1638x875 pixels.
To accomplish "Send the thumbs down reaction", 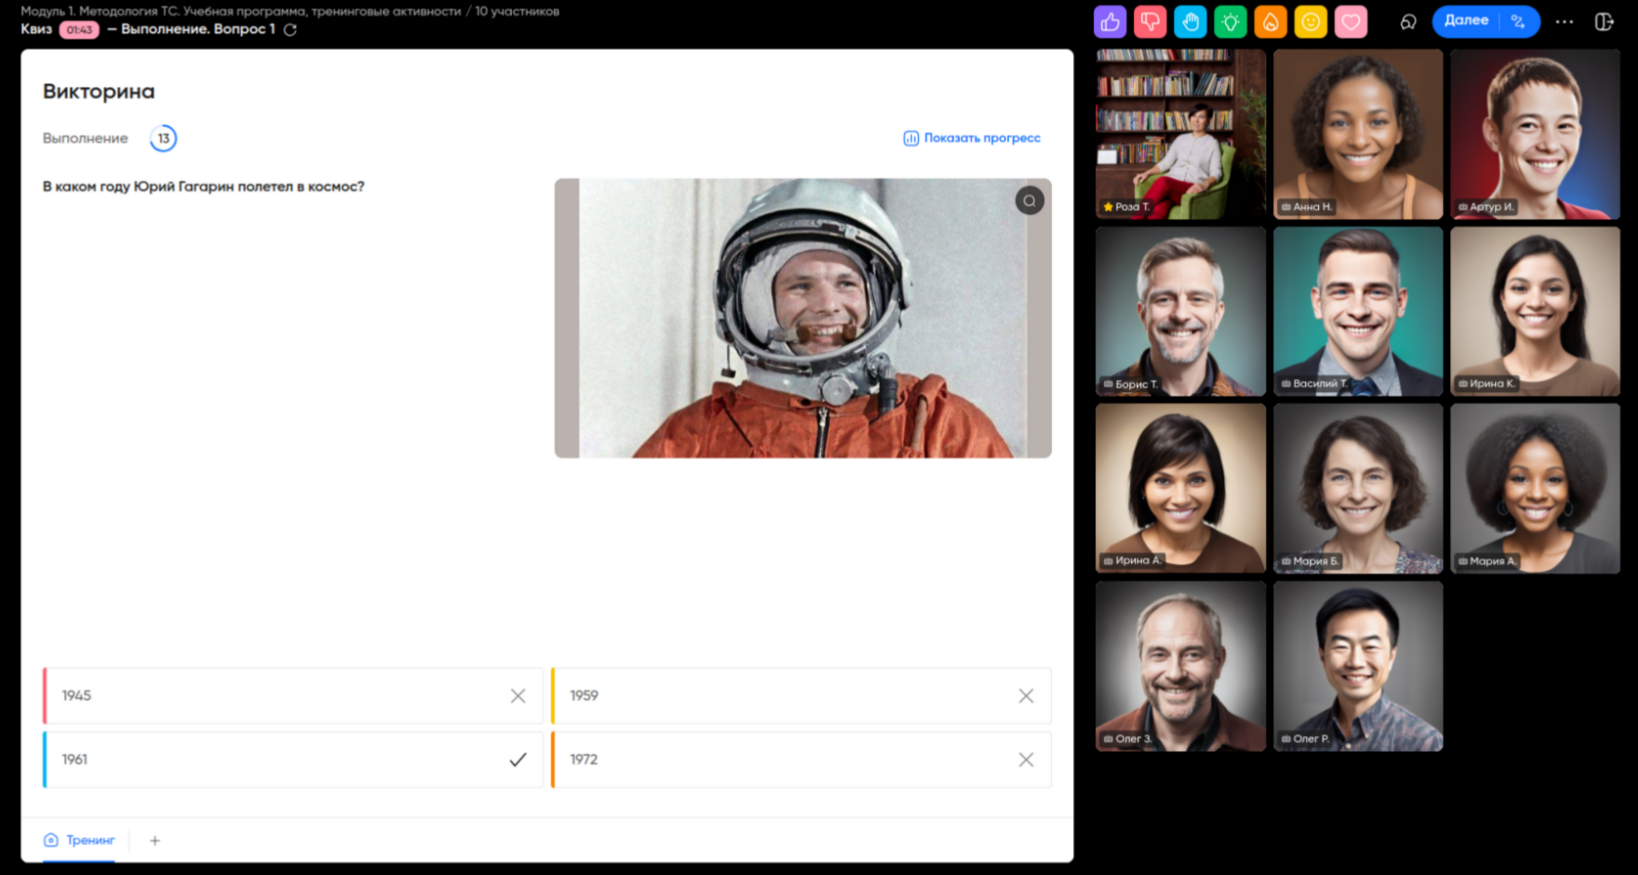I will tap(1150, 21).
